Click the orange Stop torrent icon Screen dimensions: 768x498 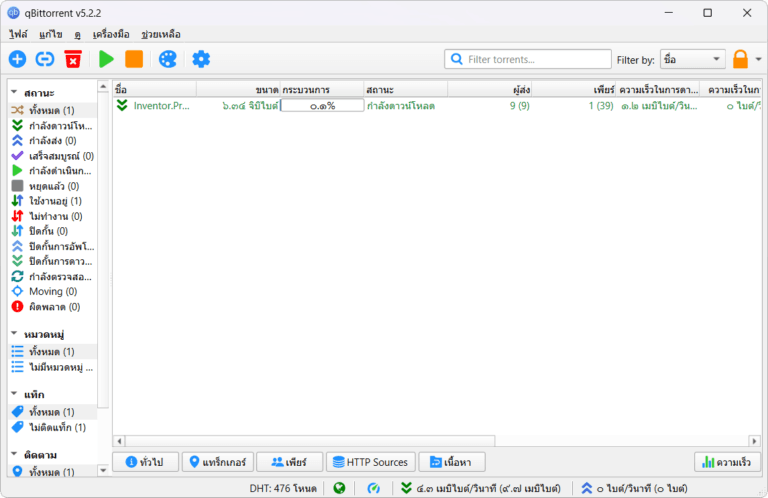coord(134,59)
